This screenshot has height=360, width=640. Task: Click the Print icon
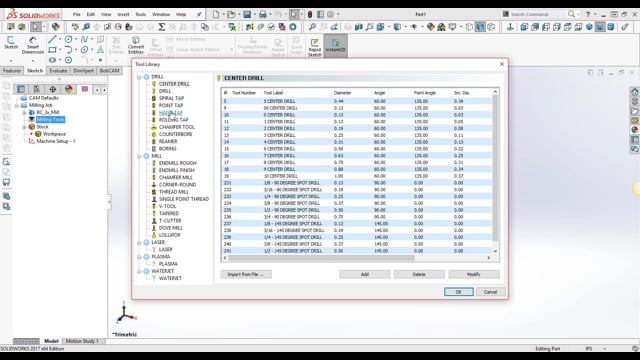click(x=262, y=14)
